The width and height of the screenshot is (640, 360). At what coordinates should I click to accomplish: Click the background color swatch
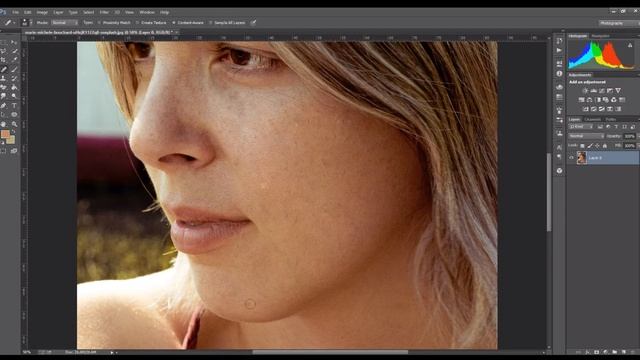coord(11,140)
